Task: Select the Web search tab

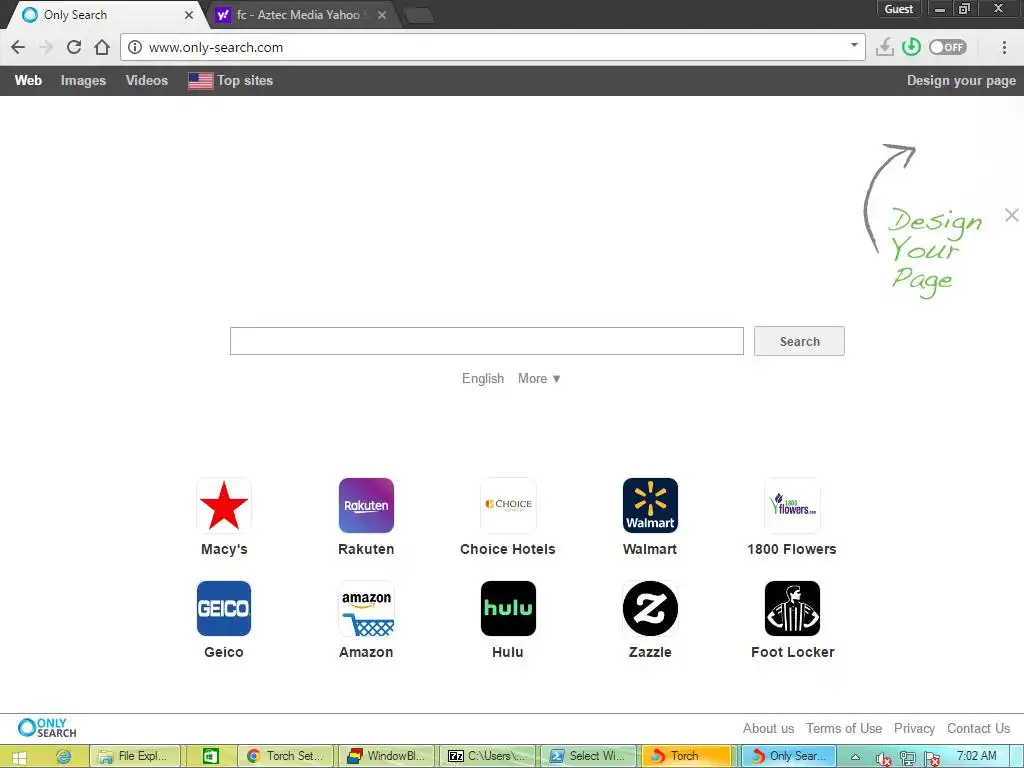Action: (28, 80)
